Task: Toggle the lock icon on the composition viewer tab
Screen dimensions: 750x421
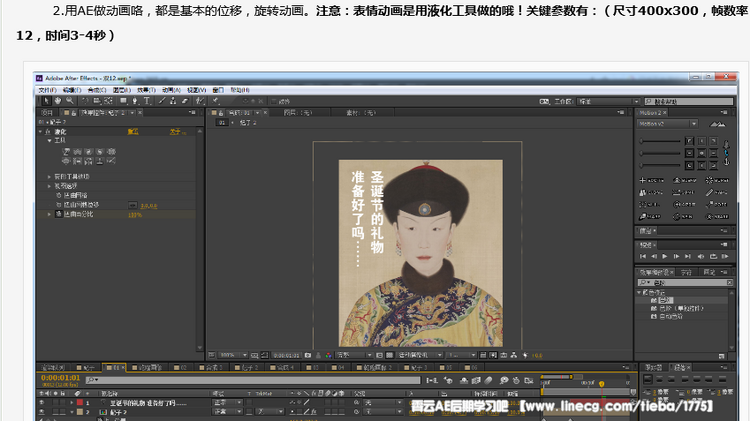Action: pos(221,113)
